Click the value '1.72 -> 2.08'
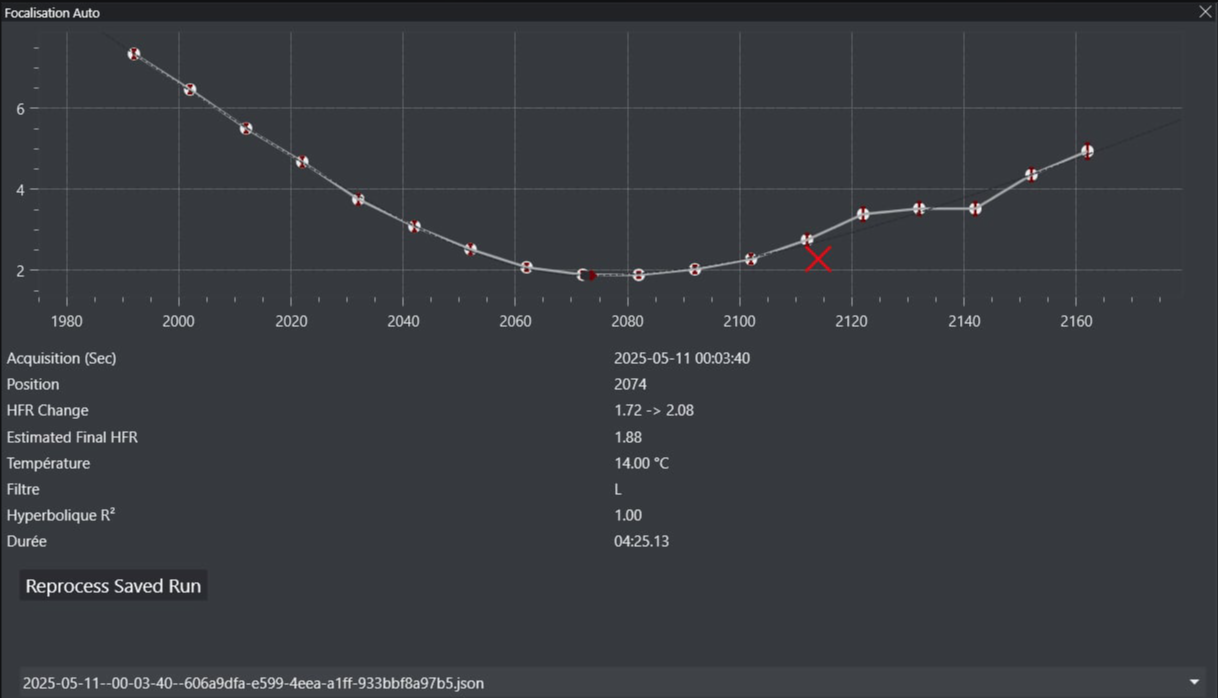This screenshot has height=698, width=1218. click(x=654, y=410)
